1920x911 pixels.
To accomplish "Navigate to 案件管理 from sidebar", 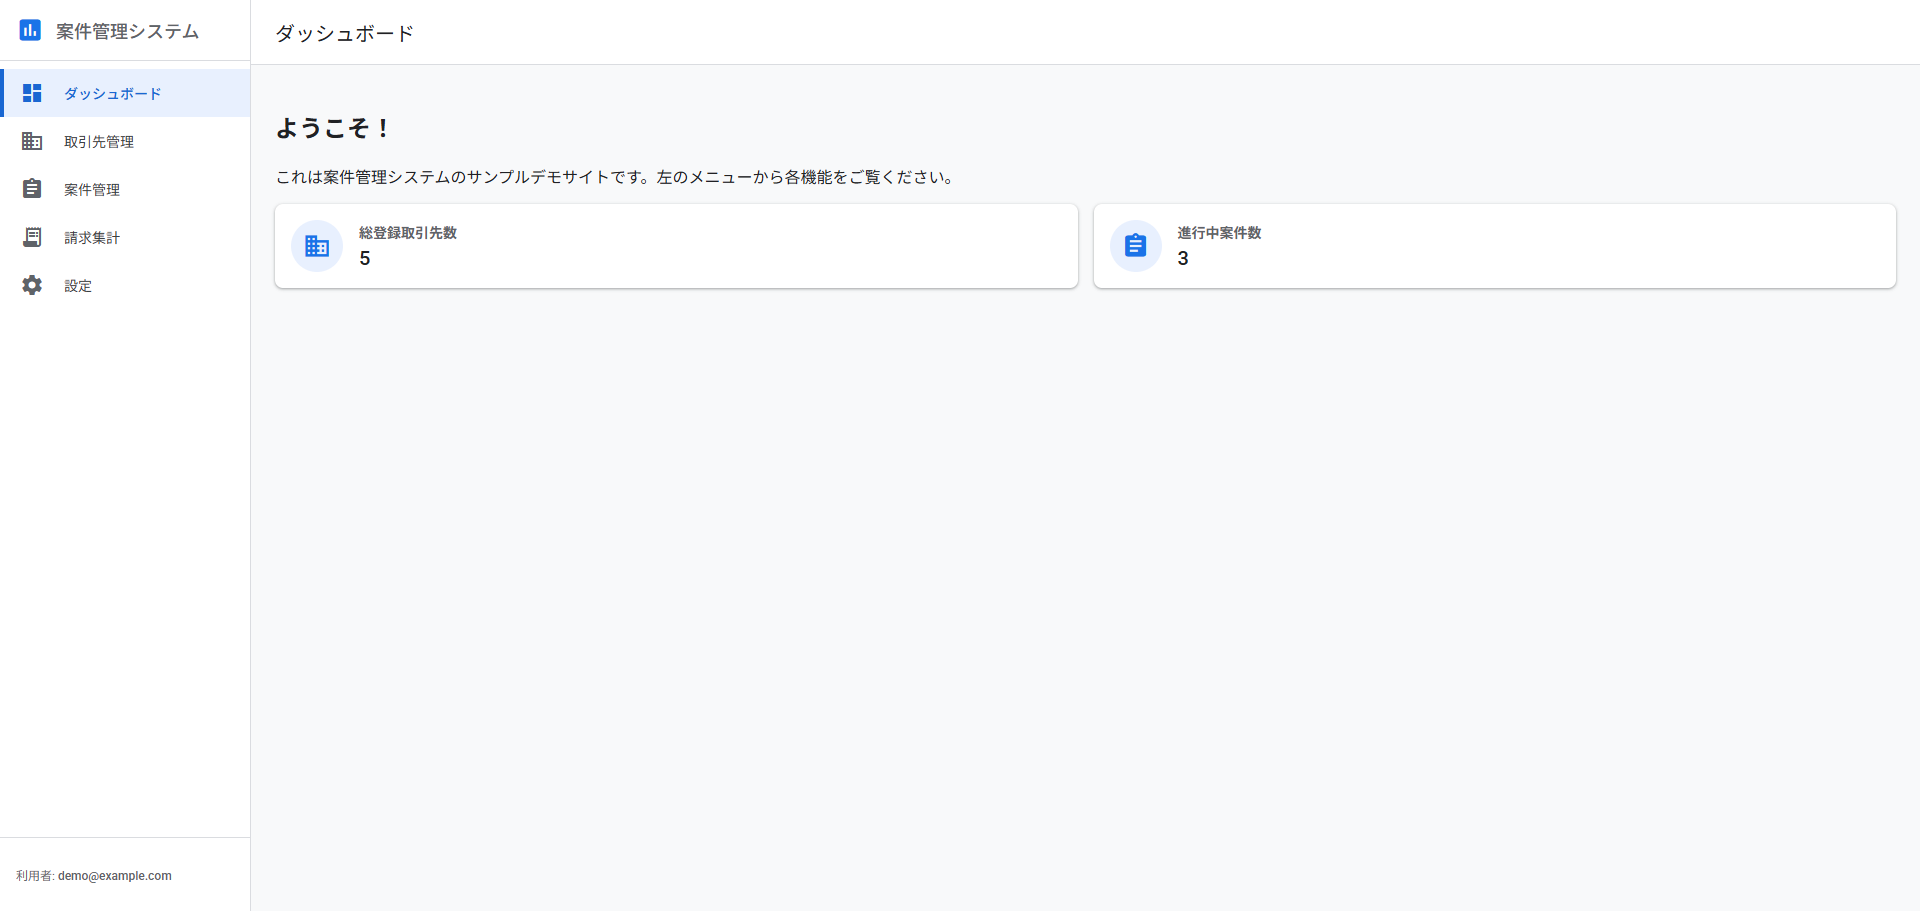I will 92,189.
